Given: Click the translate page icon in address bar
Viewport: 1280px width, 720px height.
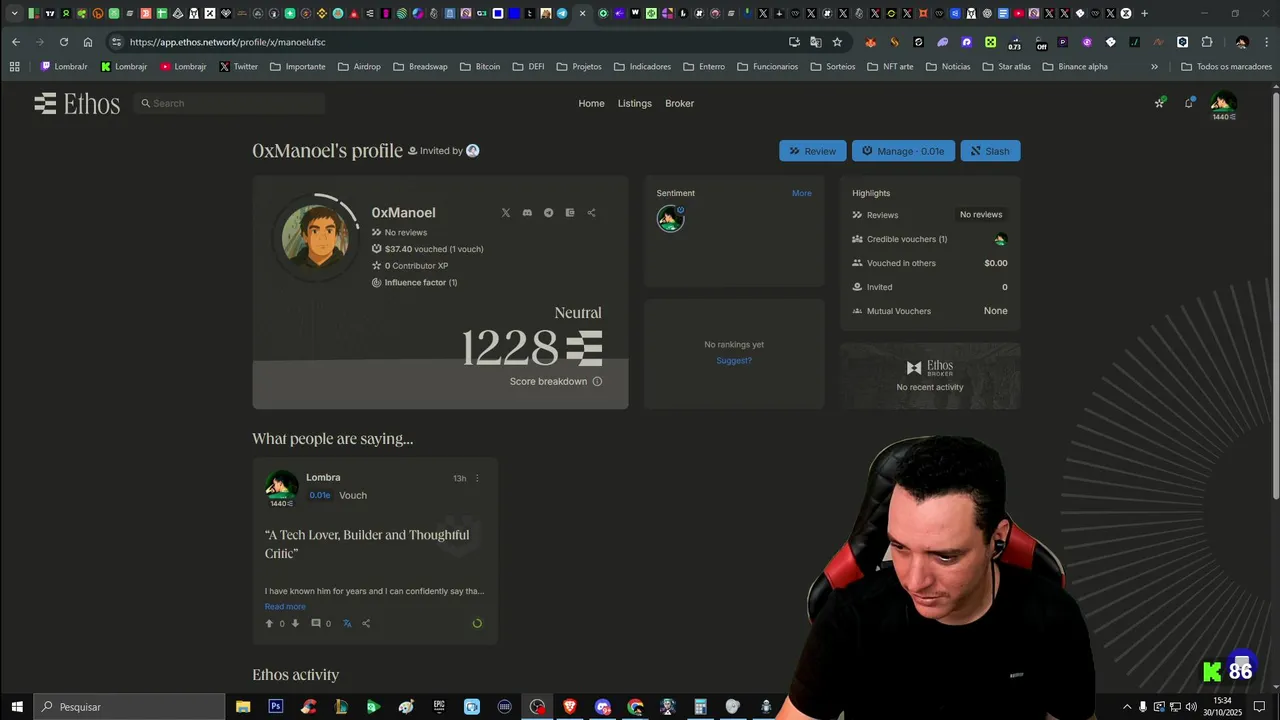Looking at the screenshot, I should [816, 42].
